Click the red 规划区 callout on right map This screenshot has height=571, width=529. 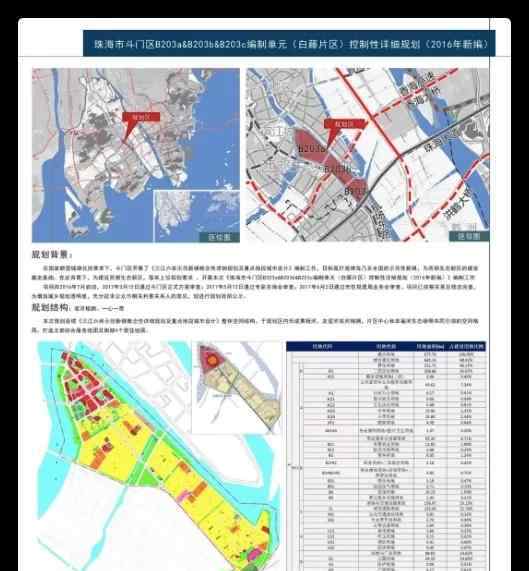(344, 124)
